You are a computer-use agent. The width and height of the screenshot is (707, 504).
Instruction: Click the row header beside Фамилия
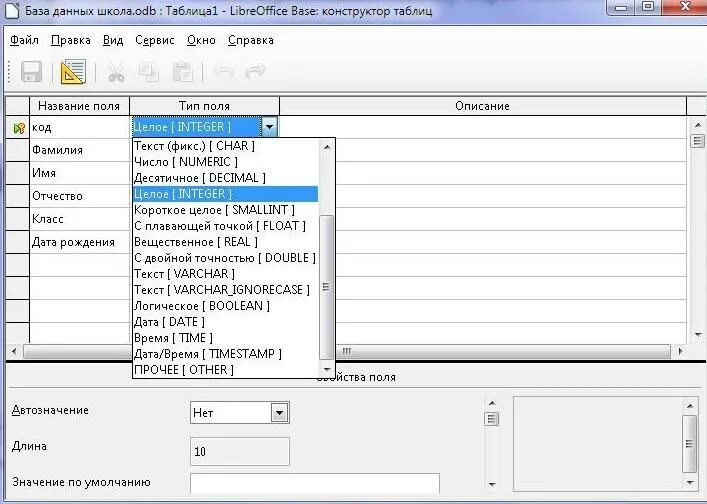coord(18,150)
